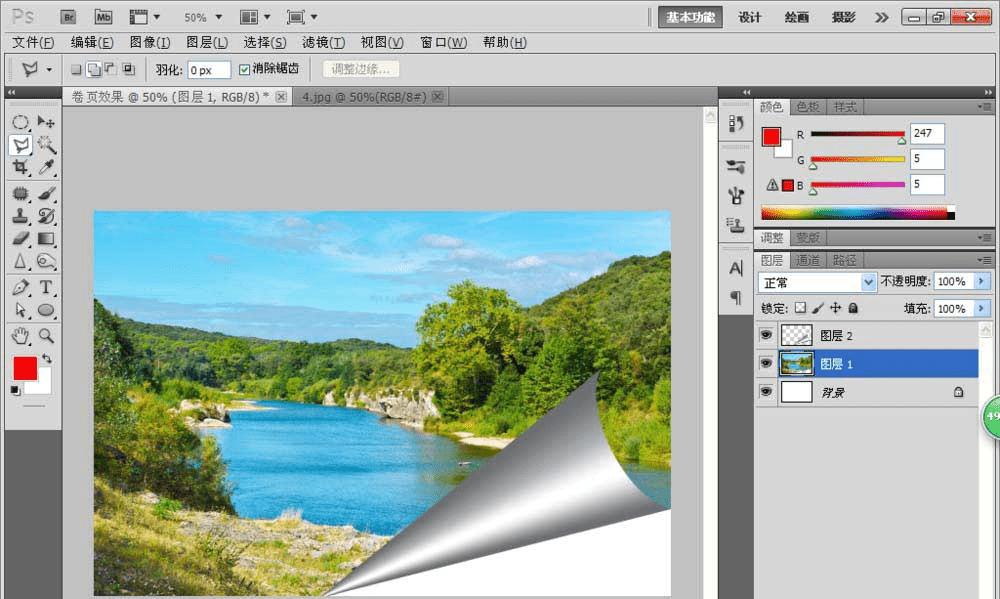The width and height of the screenshot is (1000, 599).
Task: Launch Mini Bridge from top bar
Action: pos(103,17)
